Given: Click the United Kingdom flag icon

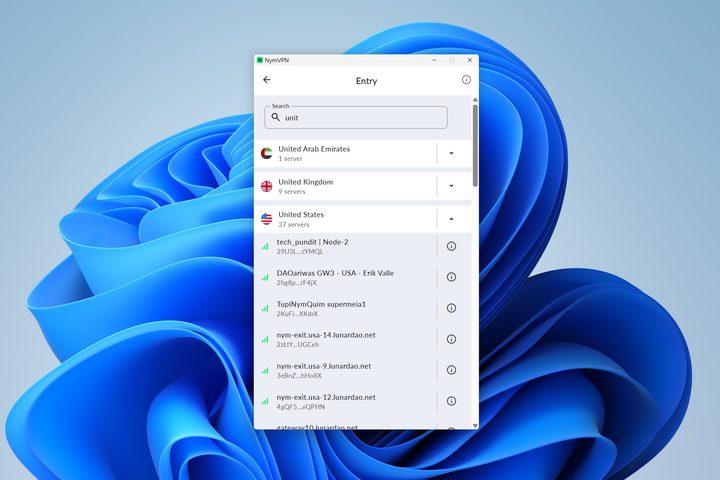Looking at the screenshot, I should click(x=266, y=186).
